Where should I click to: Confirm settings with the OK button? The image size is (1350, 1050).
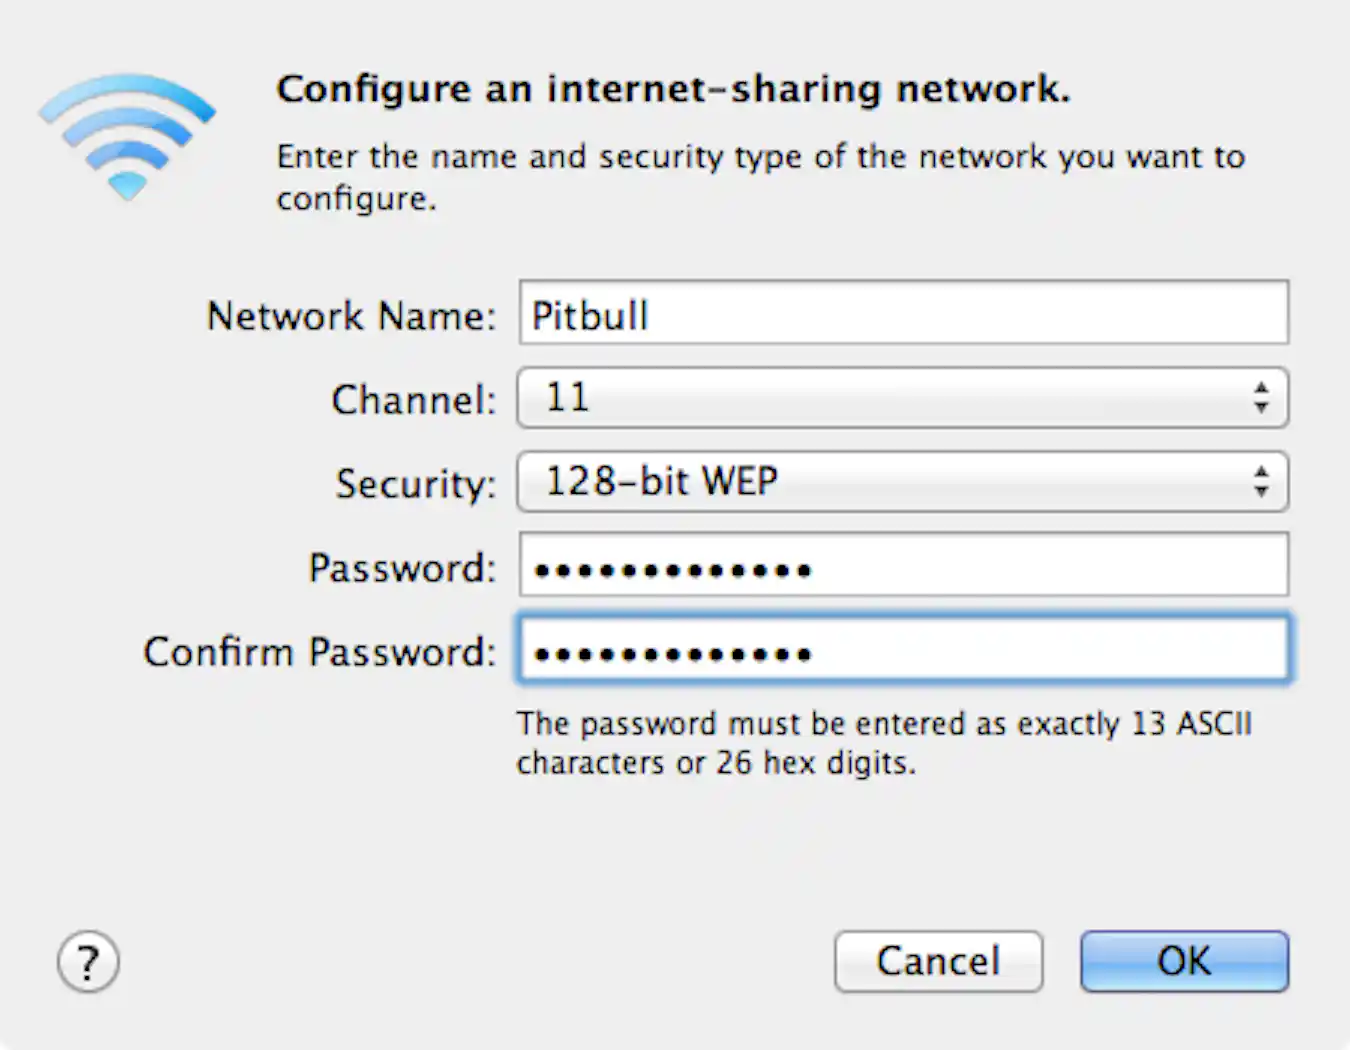click(1184, 961)
